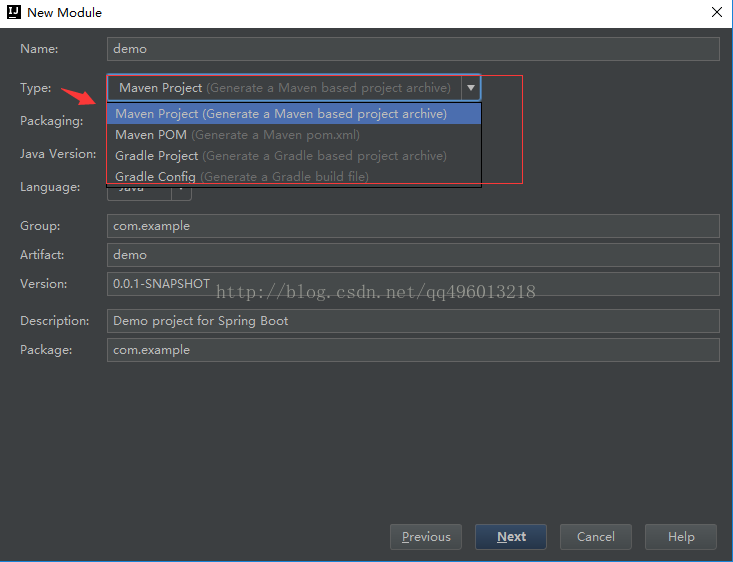Click the Package field com.example
The width and height of the screenshot is (733, 562).
pos(413,350)
